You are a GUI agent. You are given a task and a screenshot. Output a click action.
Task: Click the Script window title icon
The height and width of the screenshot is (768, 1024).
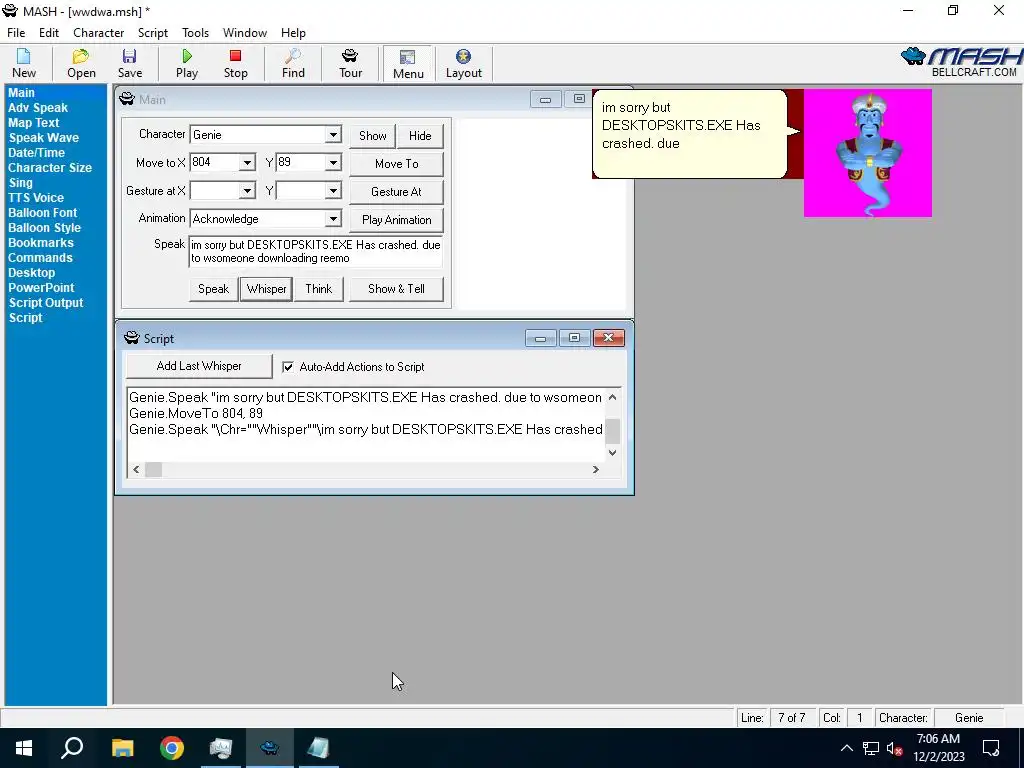point(132,338)
